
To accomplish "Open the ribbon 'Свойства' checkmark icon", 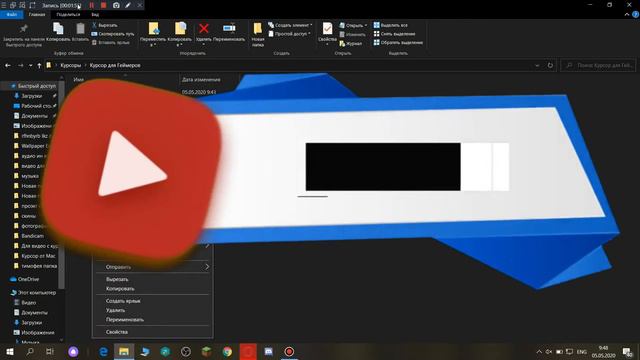I will (x=327, y=29).
